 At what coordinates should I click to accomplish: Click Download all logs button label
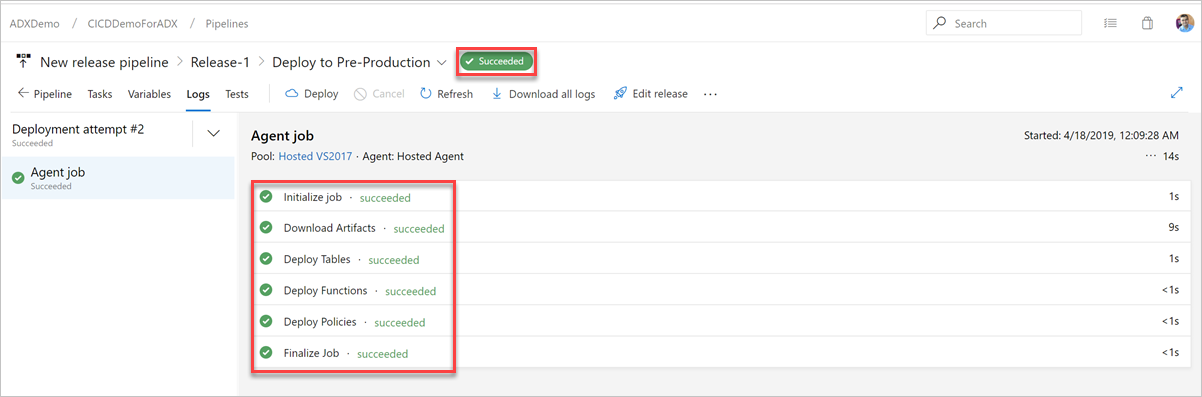(x=552, y=94)
